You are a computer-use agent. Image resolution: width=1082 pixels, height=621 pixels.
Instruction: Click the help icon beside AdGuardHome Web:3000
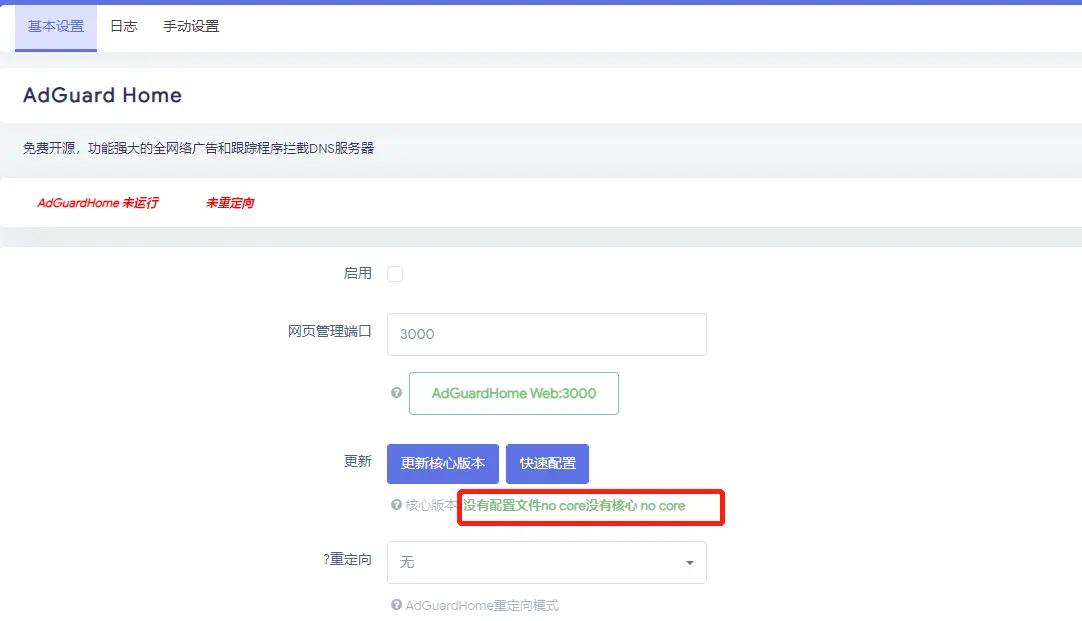point(396,393)
